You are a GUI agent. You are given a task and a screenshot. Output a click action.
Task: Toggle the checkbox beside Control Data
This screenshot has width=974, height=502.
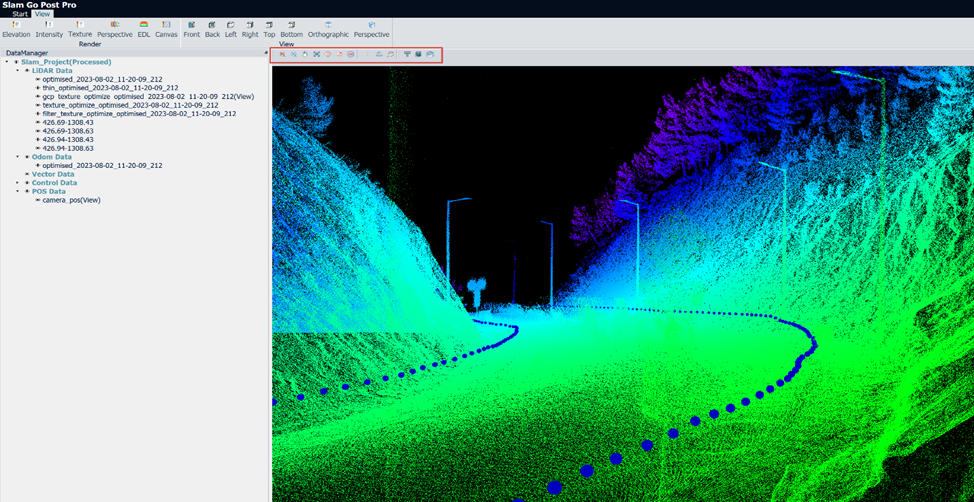pos(27,183)
